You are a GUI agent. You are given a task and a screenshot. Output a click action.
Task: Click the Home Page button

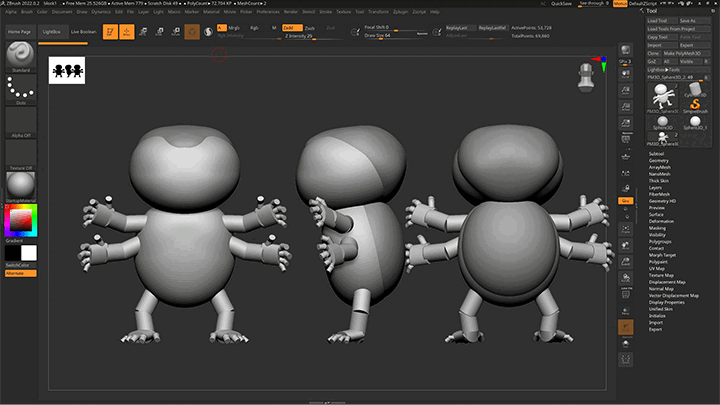click(x=19, y=32)
